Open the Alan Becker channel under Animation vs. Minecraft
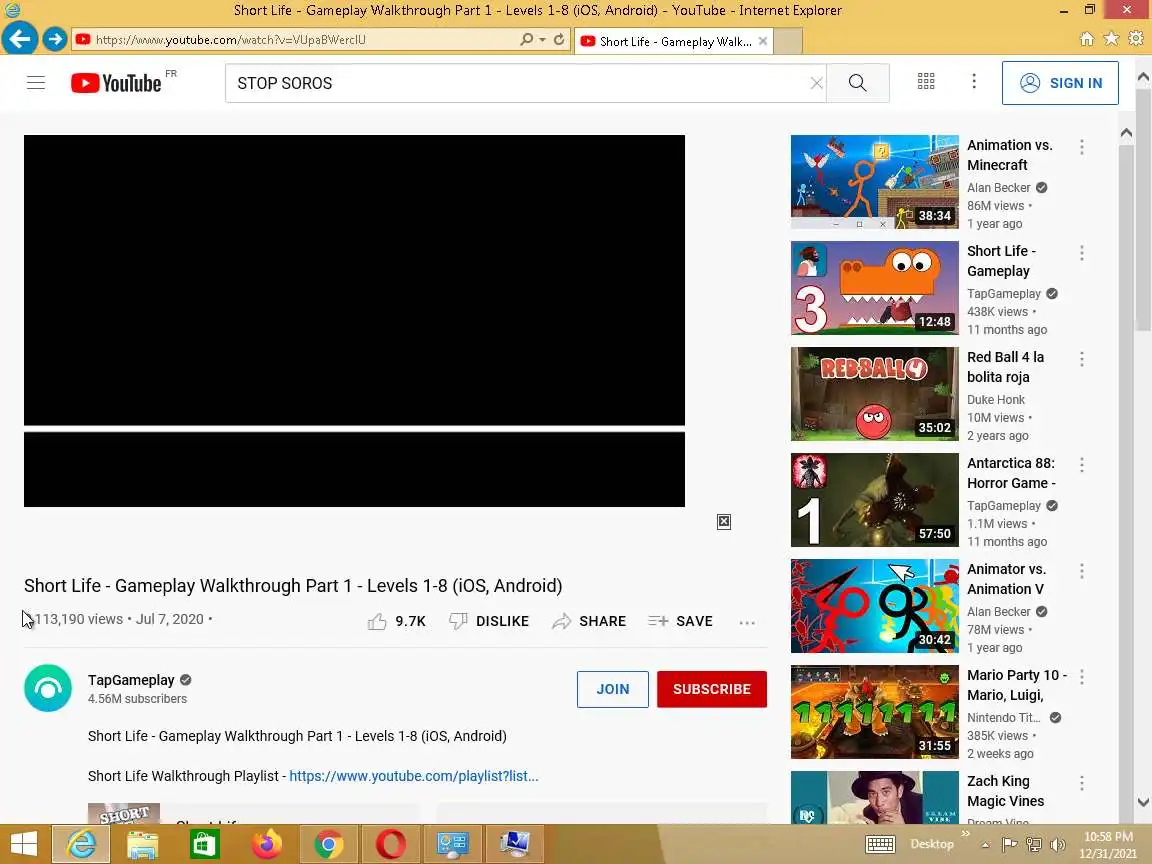This screenshot has height=864, width=1152. coord(998,187)
